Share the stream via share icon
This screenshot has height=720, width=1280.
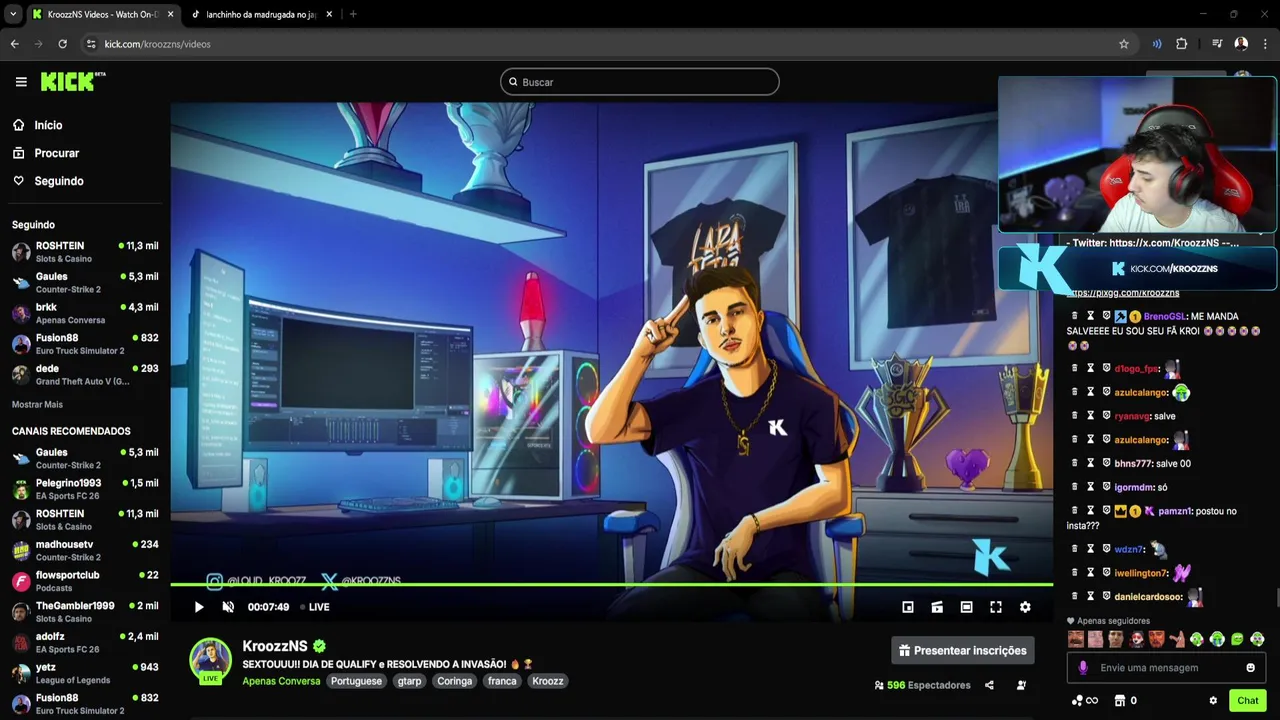pos(989,685)
